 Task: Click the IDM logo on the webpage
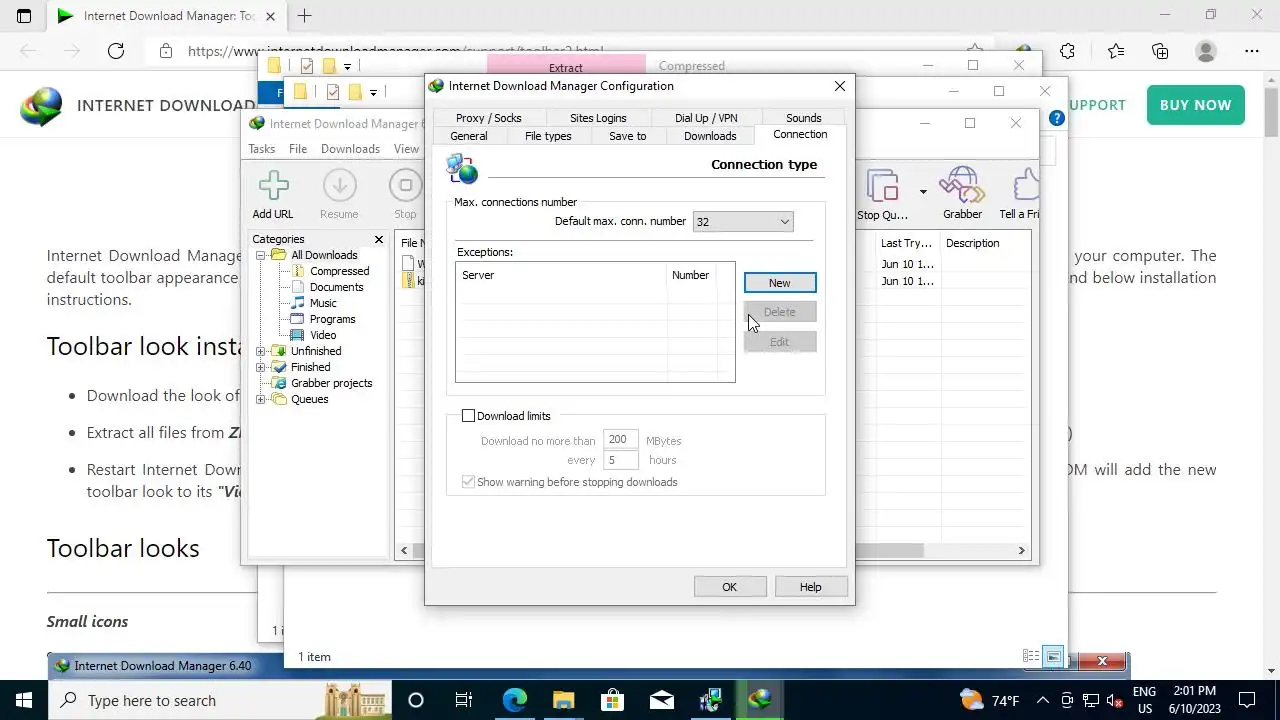click(x=41, y=105)
